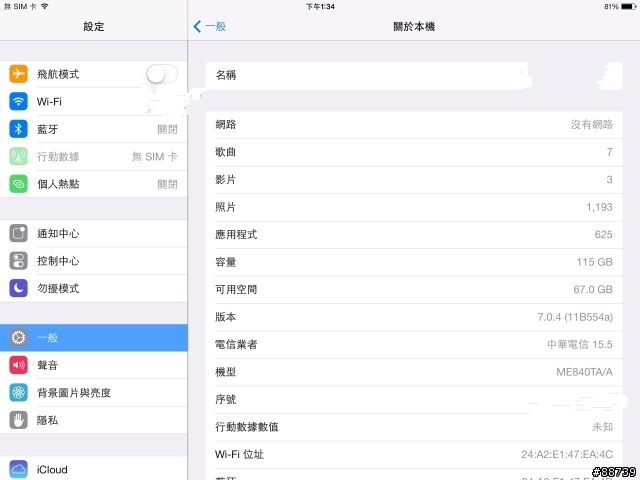This screenshot has height=480, width=640.
Task: Tap the 影片 videos row
Action: (414, 180)
